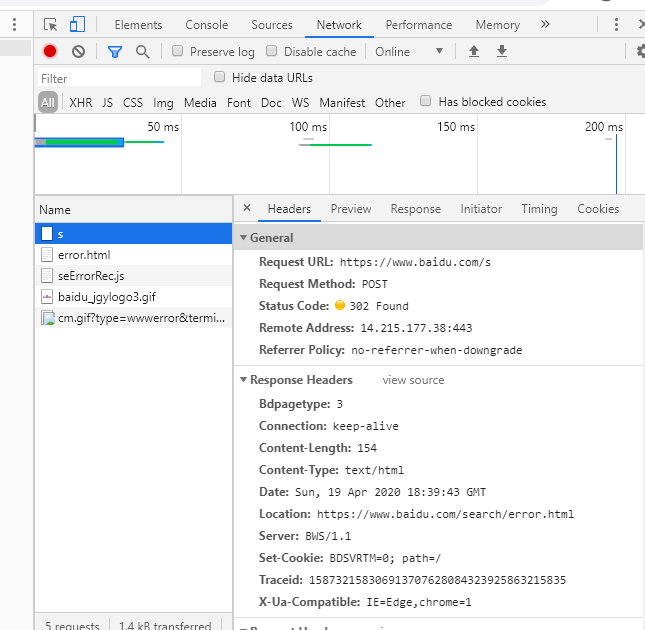Select the document icon for seErrorRec.js
Image resolution: width=645 pixels, height=630 pixels.
(47, 276)
